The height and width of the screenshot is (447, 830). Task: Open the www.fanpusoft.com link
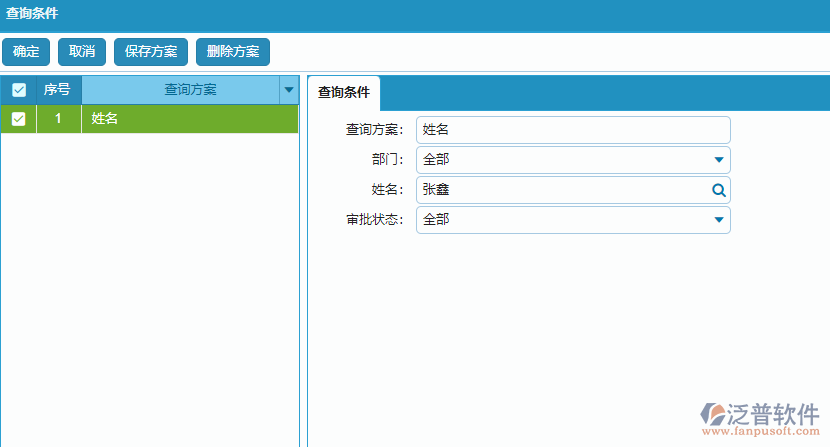tap(760, 432)
